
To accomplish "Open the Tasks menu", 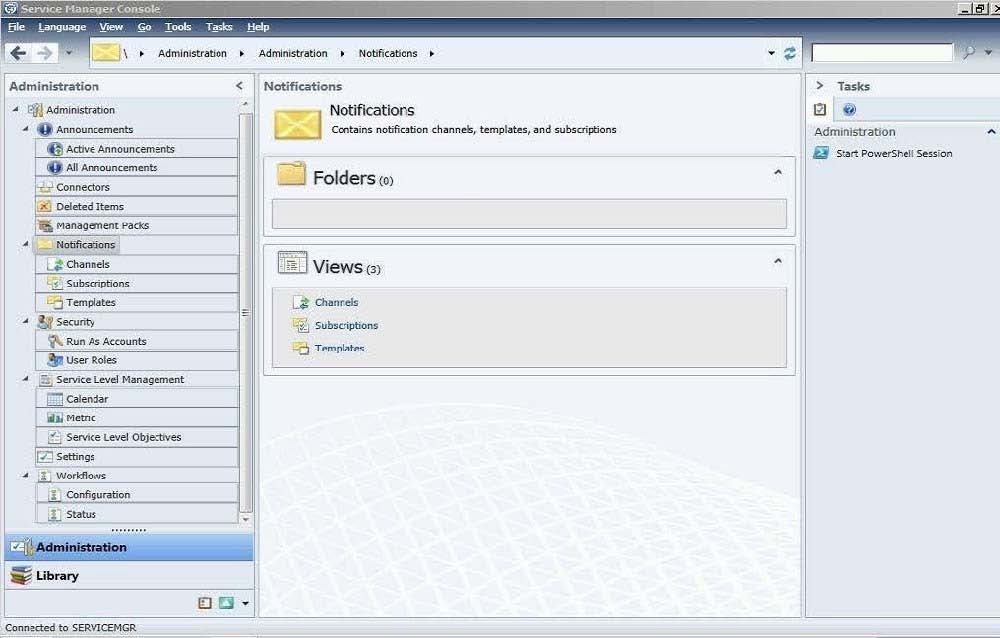I will coord(219,27).
